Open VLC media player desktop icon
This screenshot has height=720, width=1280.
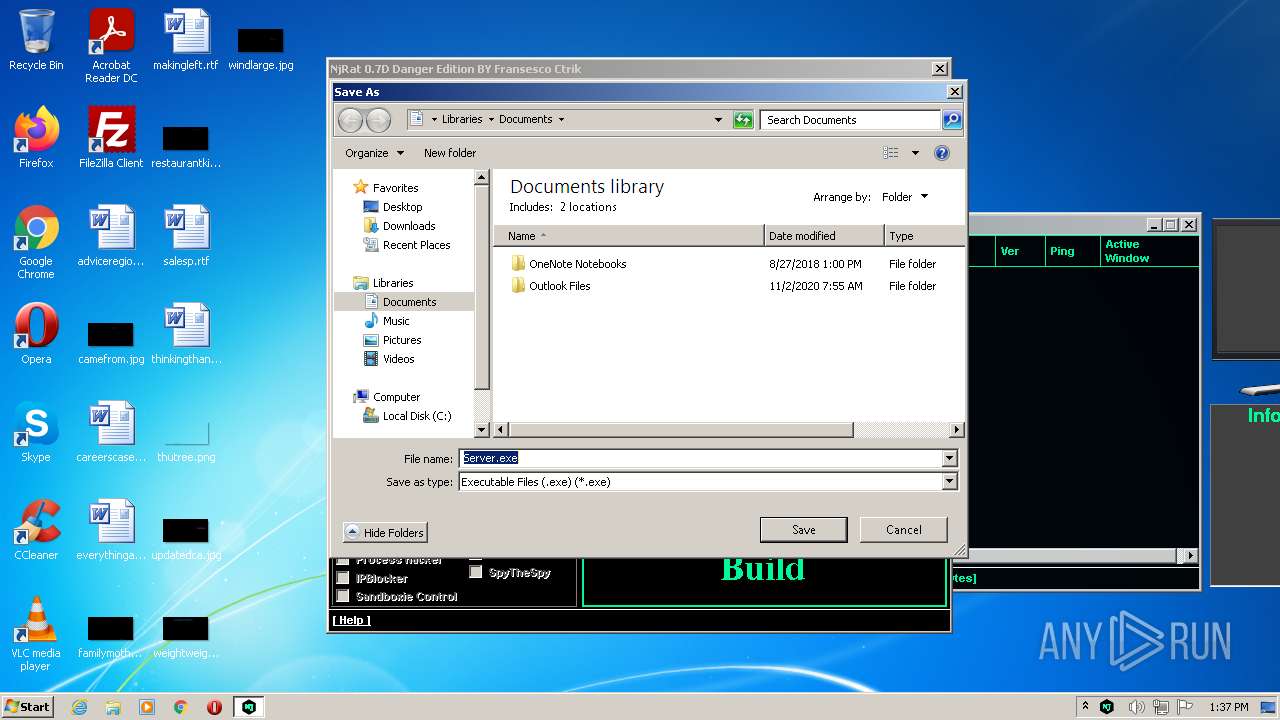tap(36, 634)
